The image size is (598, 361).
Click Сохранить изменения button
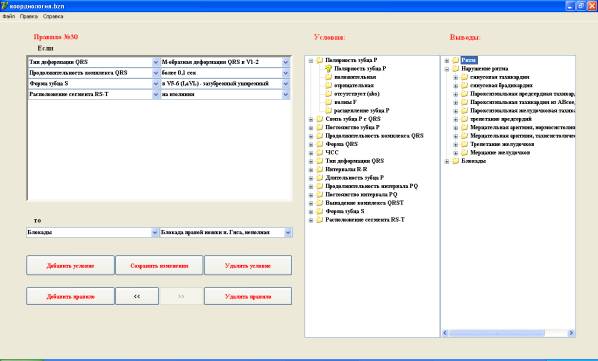(x=159, y=265)
